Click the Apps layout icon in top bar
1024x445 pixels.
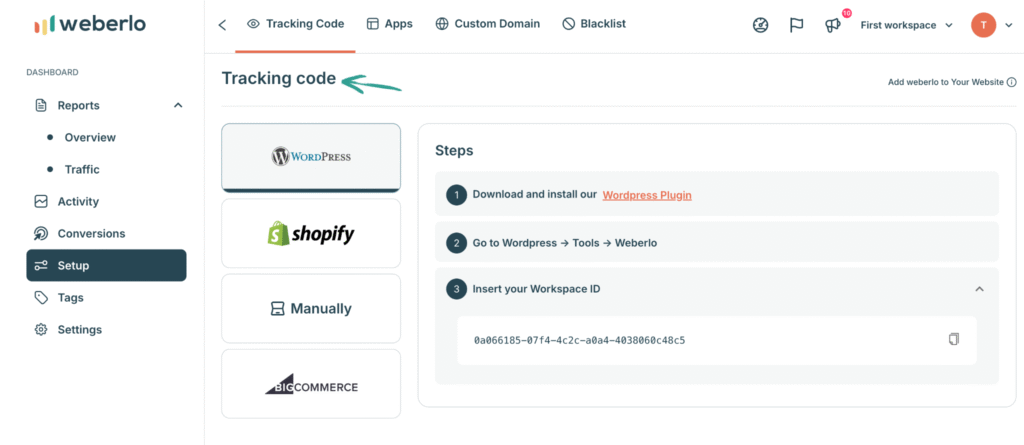373,24
